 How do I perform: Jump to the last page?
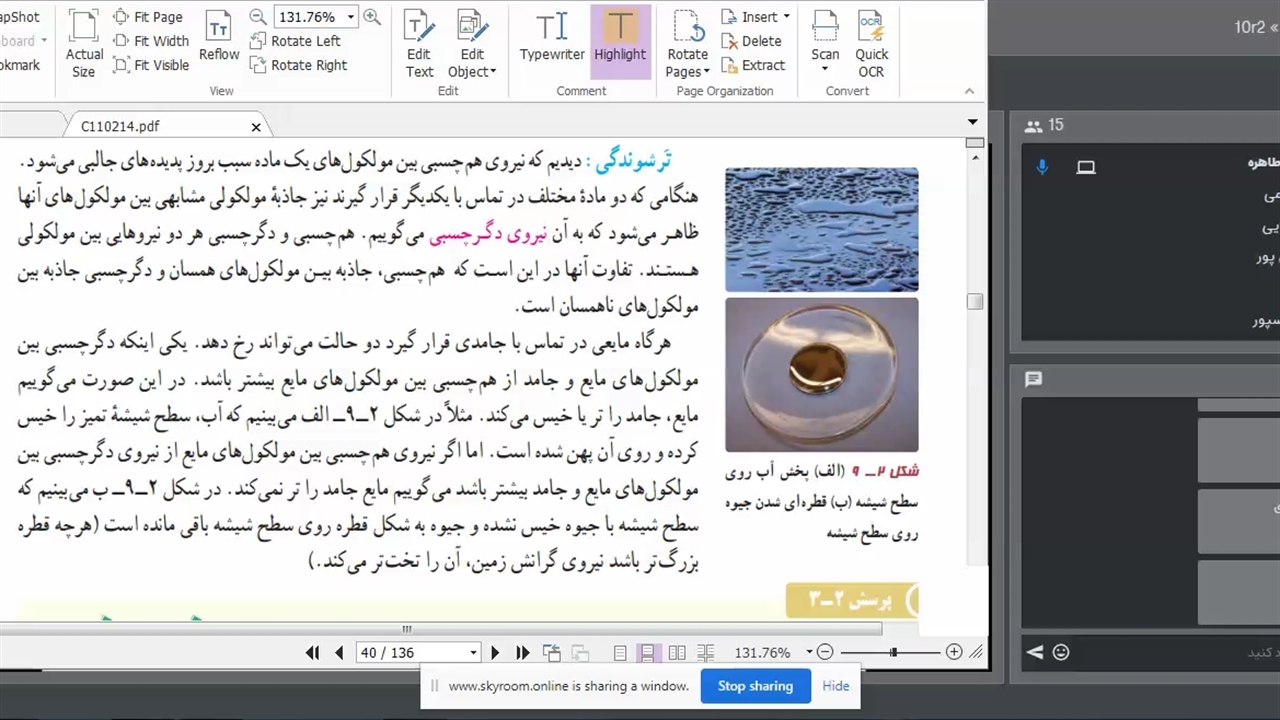click(x=522, y=653)
